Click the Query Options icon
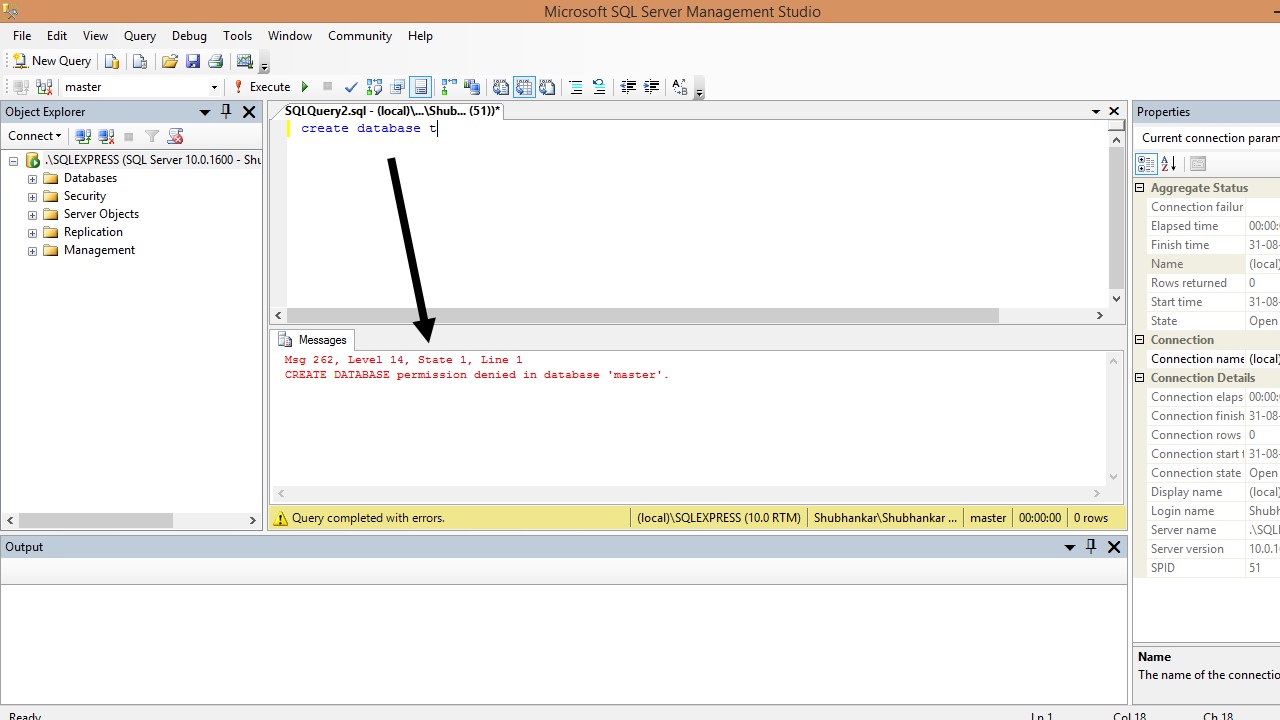This screenshot has height=720, width=1280. (398, 87)
